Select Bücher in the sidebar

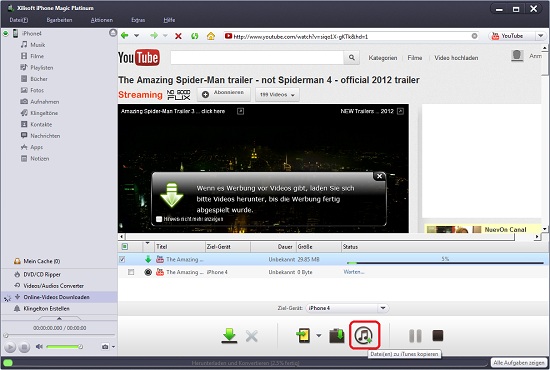(39, 79)
